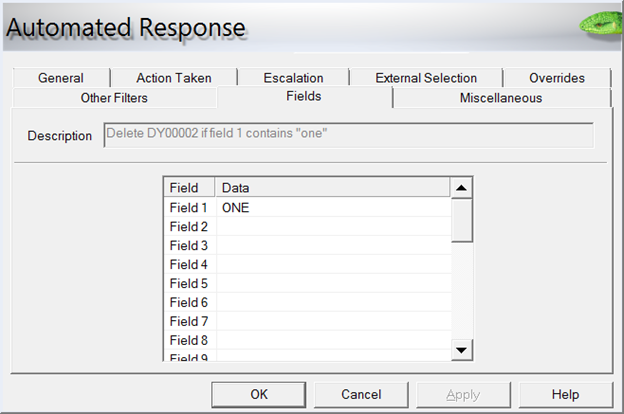Click the Fields tab

coord(304,98)
